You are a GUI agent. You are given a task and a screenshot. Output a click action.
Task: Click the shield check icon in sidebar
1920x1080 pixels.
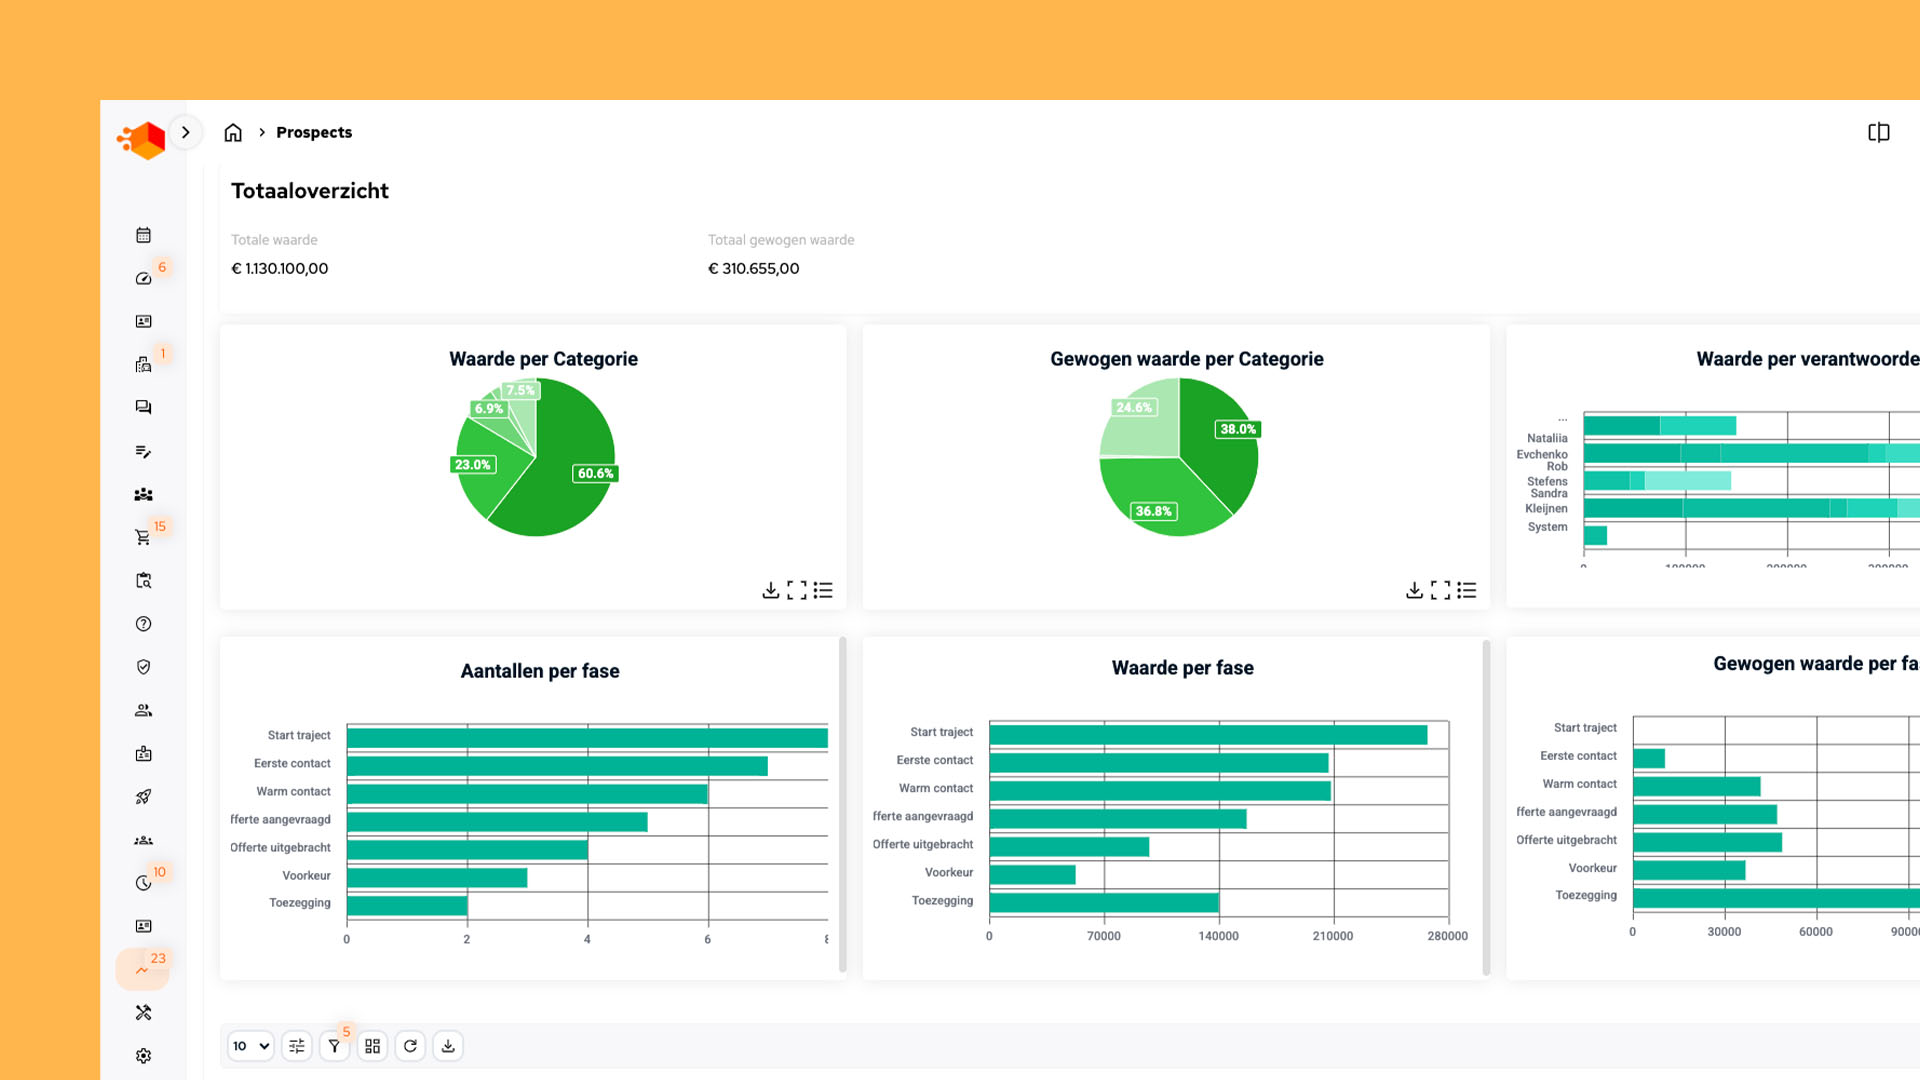click(143, 667)
